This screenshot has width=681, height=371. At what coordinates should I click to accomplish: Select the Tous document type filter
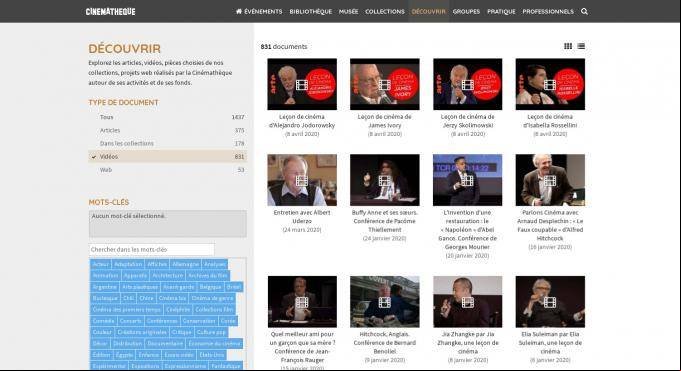[167, 117]
